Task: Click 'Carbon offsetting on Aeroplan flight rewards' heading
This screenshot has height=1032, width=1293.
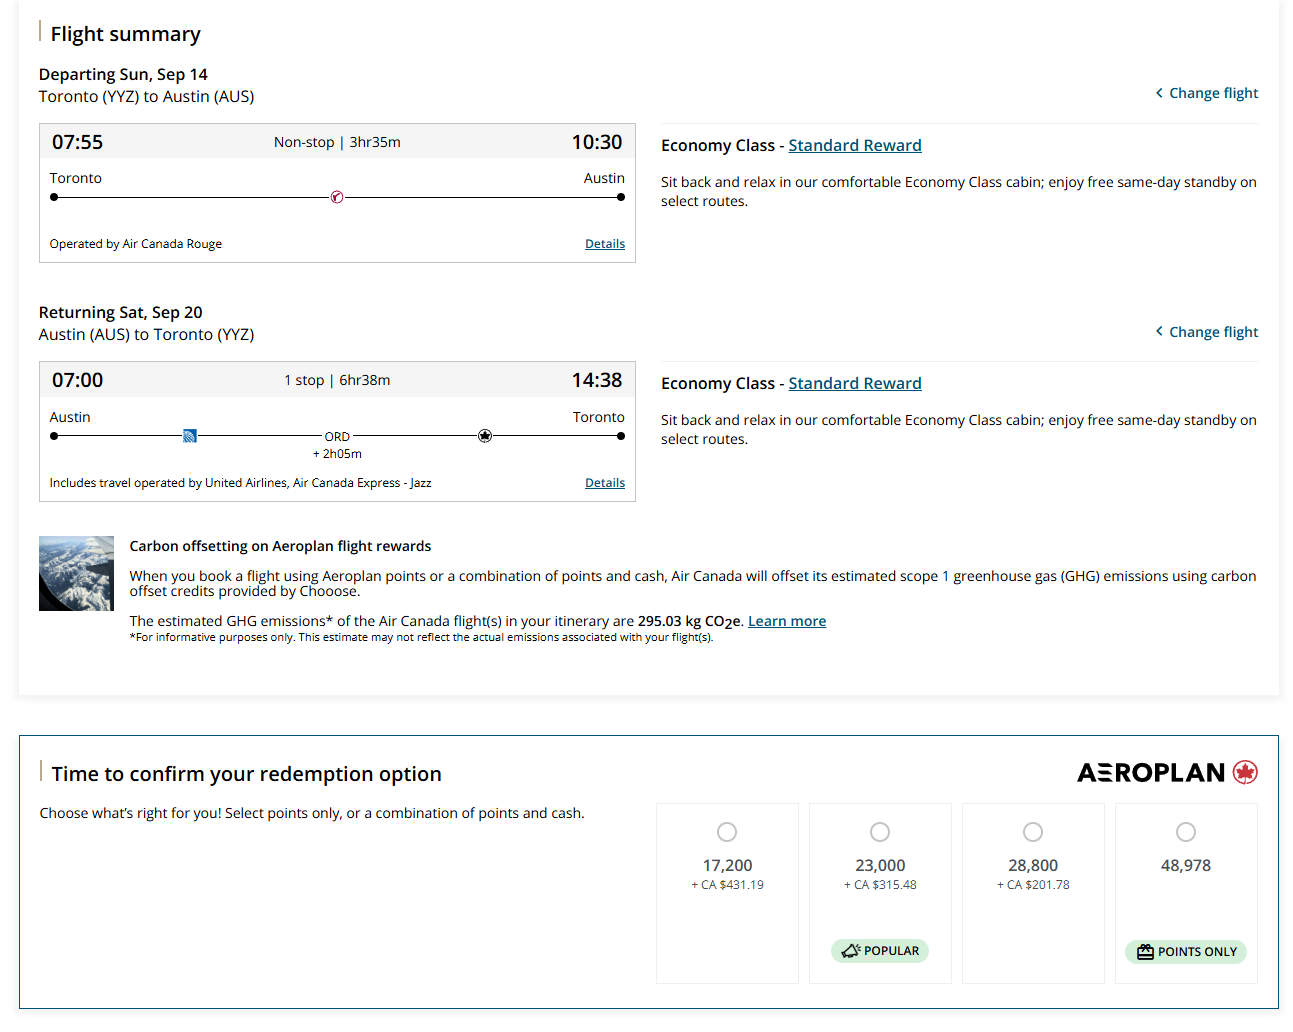Action: pyautogui.click(x=280, y=546)
